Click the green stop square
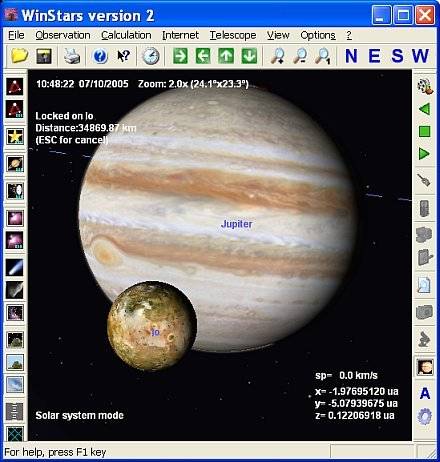Image resolution: width=440 pixels, height=462 pixels. pos(424,131)
